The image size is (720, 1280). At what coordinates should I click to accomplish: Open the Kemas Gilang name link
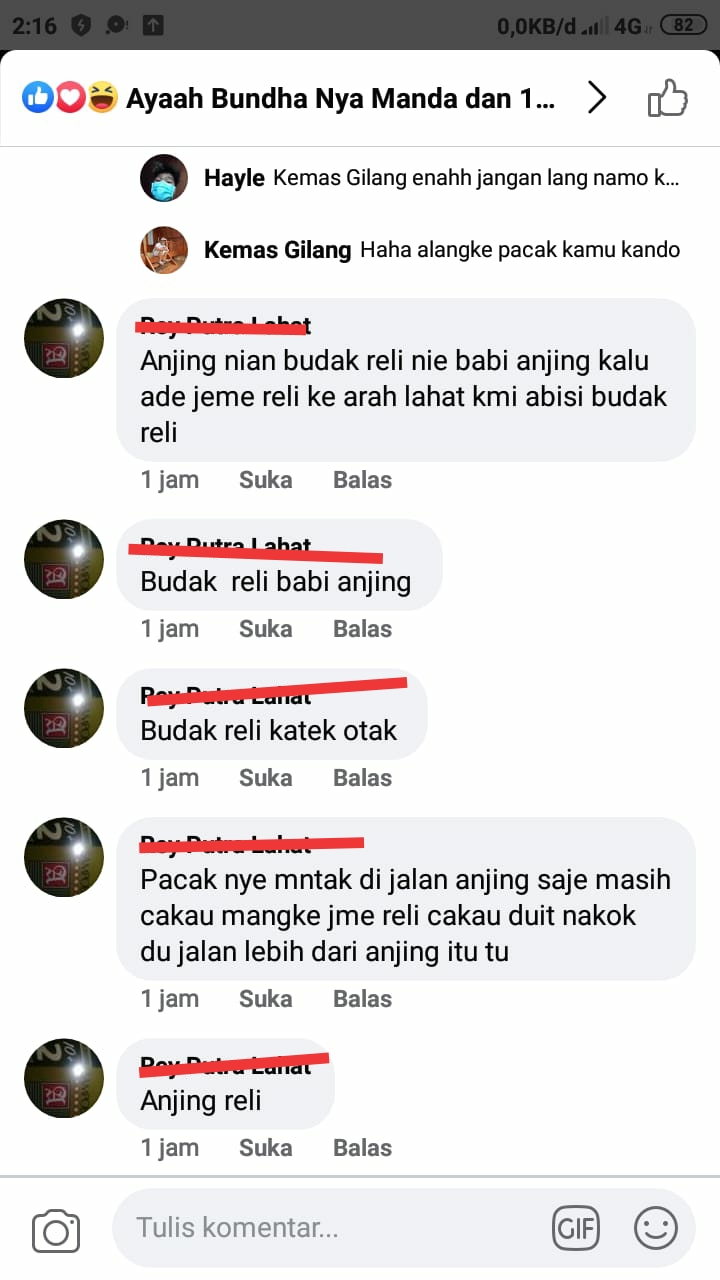277,251
